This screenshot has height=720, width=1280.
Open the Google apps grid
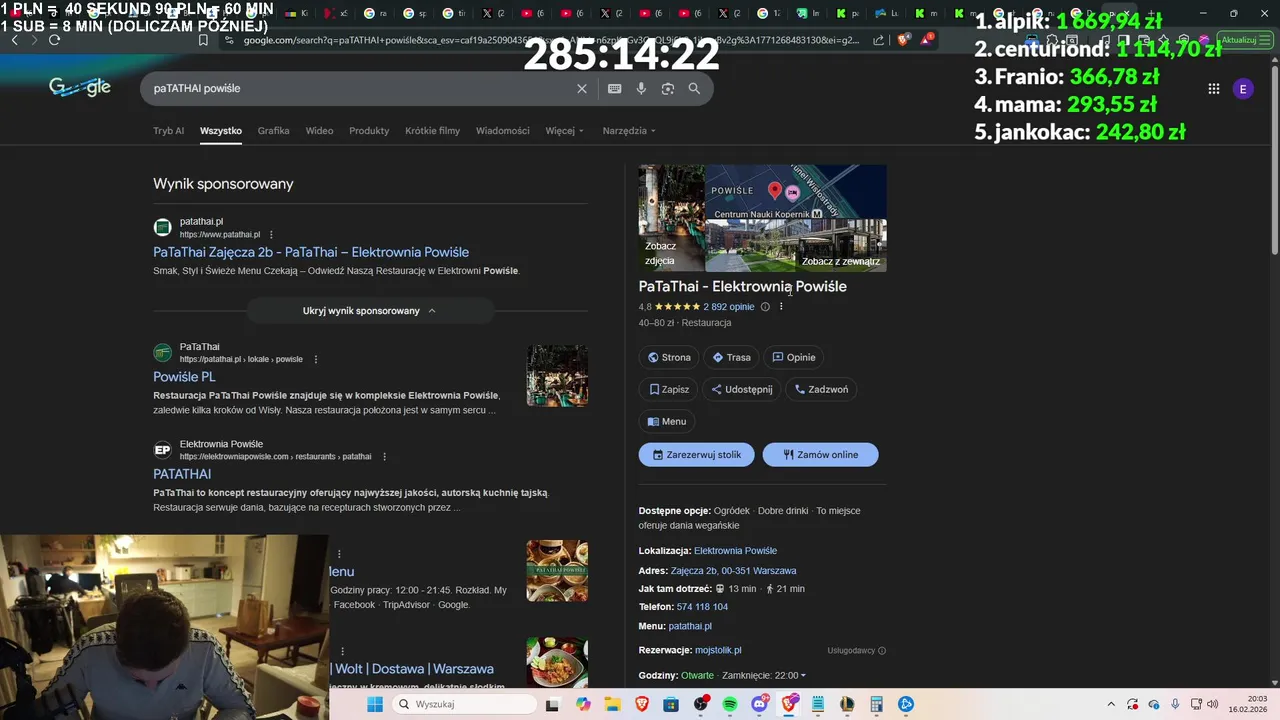click(1213, 89)
